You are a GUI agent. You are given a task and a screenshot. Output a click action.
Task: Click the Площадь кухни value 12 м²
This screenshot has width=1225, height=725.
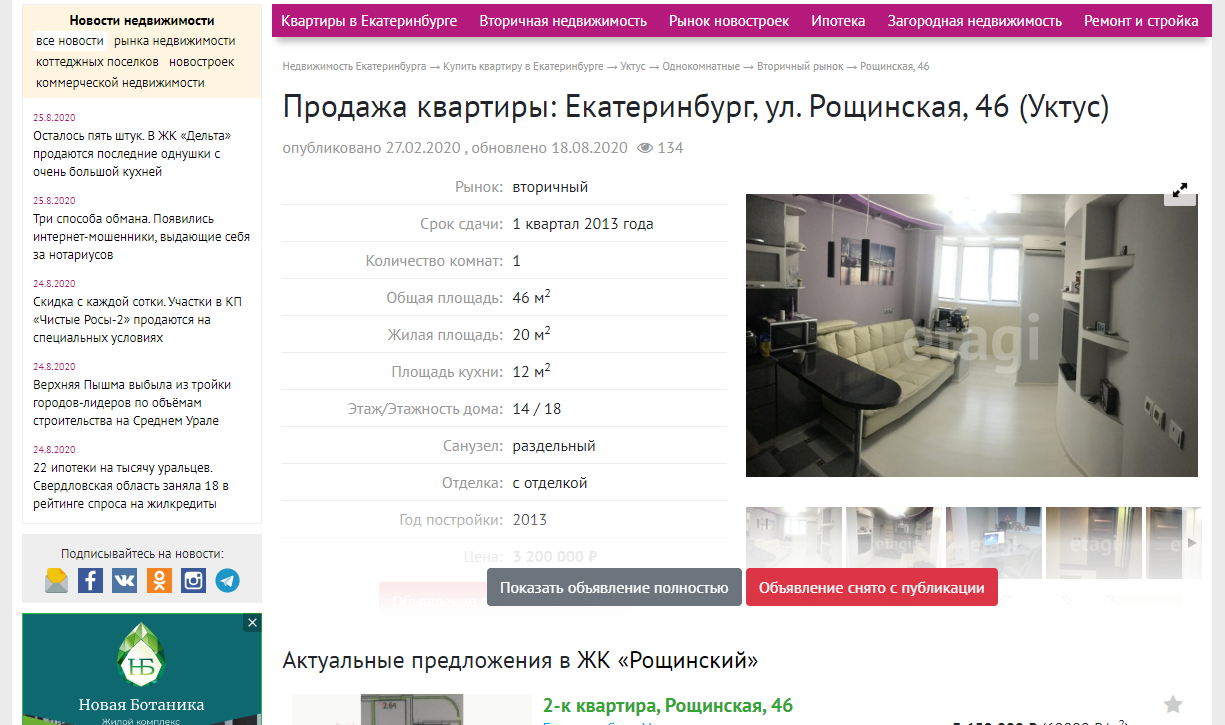pos(532,371)
